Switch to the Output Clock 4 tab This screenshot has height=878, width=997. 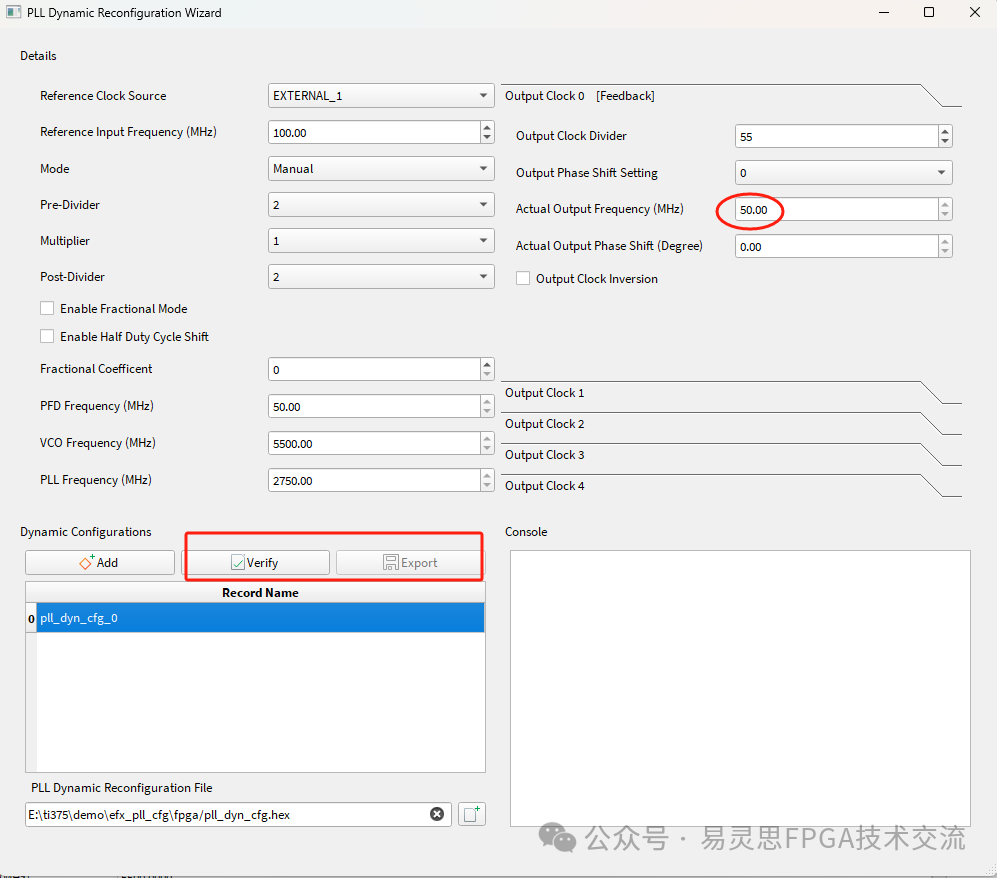pyautogui.click(x=545, y=486)
